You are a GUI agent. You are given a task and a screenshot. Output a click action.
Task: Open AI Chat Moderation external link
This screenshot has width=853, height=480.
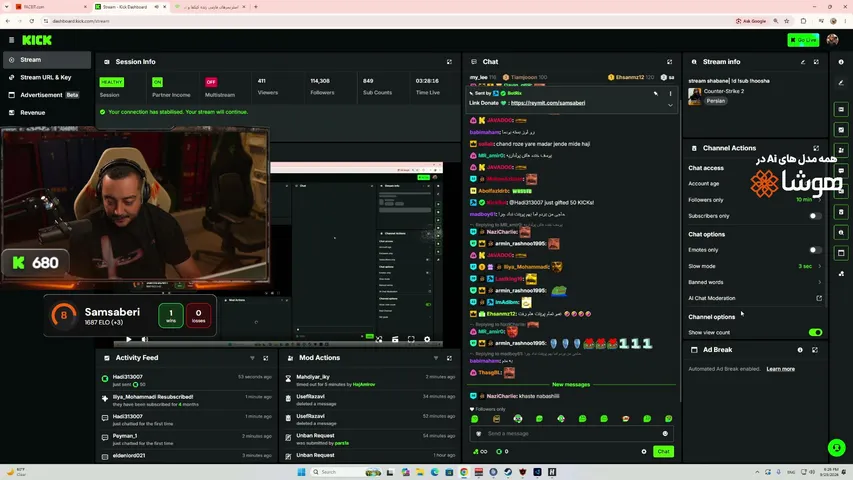tap(819, 298)
